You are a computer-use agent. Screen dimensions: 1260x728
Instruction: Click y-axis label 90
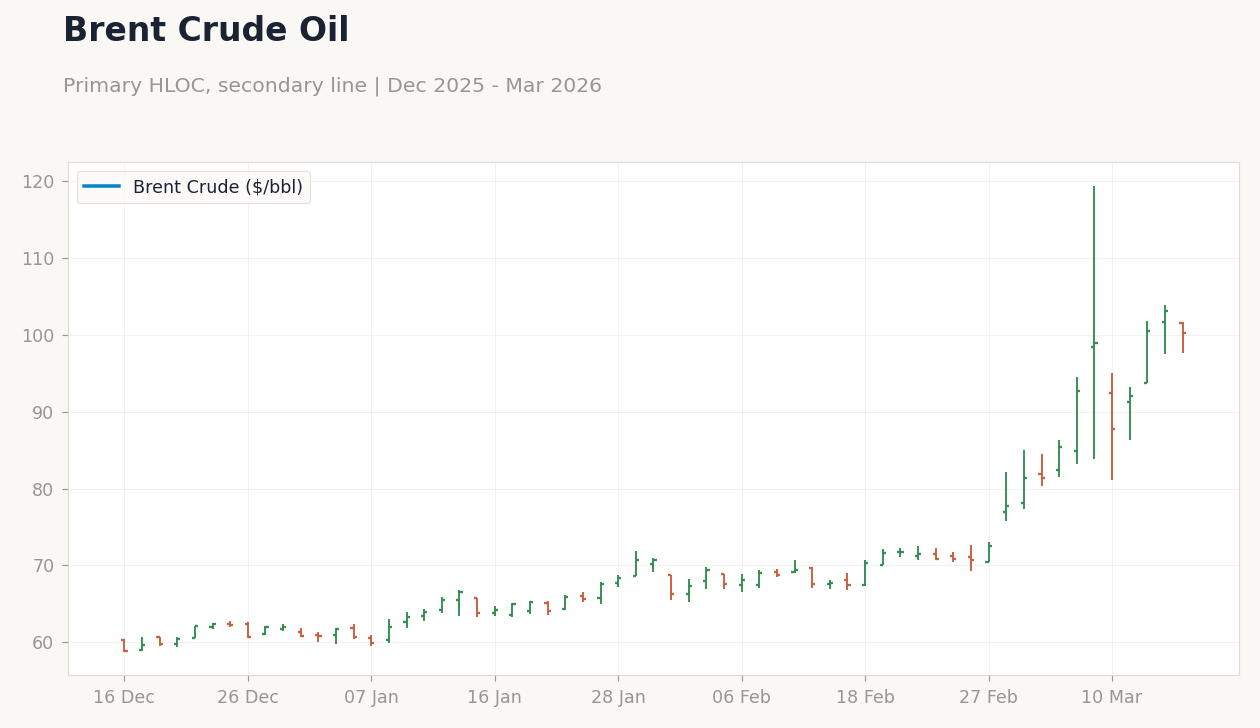click(42, 412)
